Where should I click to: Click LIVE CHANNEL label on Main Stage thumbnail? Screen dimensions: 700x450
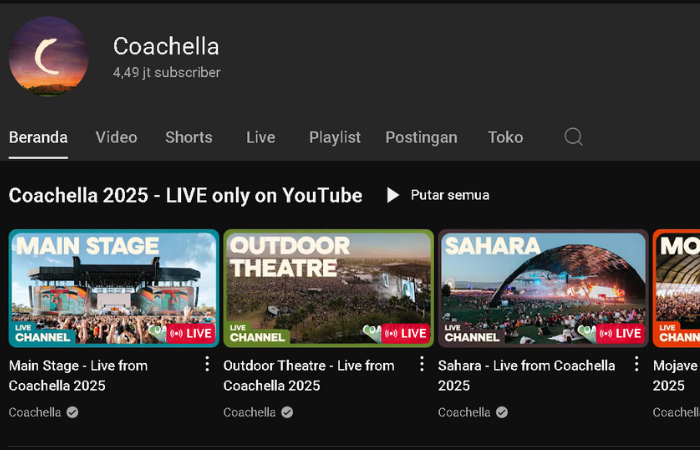(x=42, y=333)
